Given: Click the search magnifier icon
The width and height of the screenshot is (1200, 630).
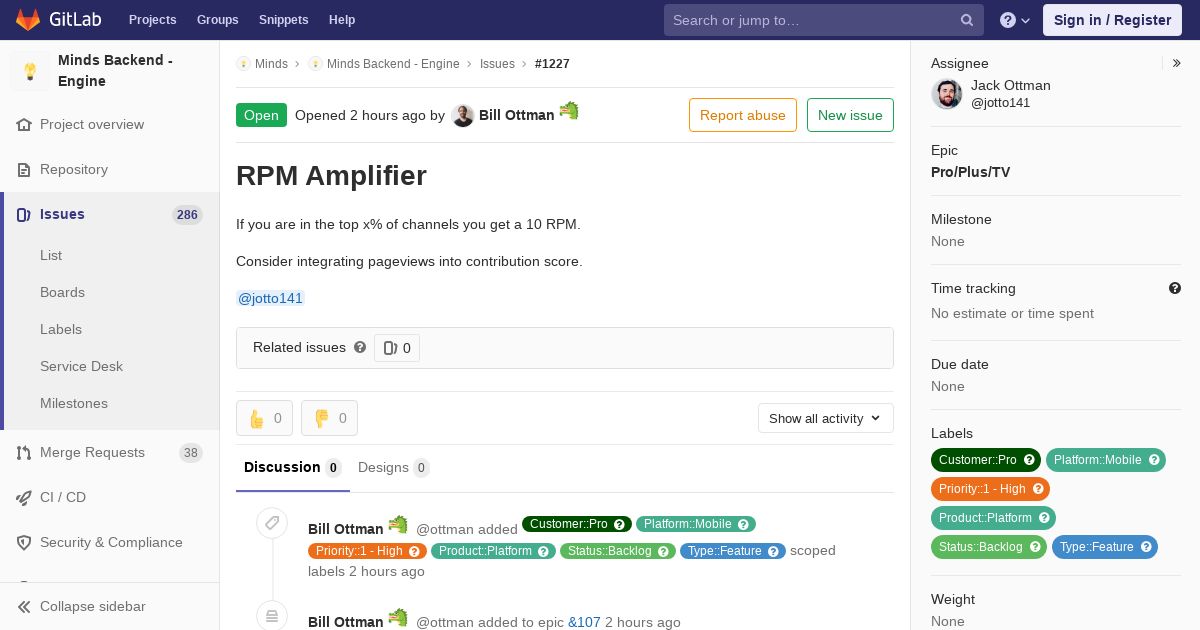Looking at the screenshot, I should pyautogui.click(x=967, y=20).
